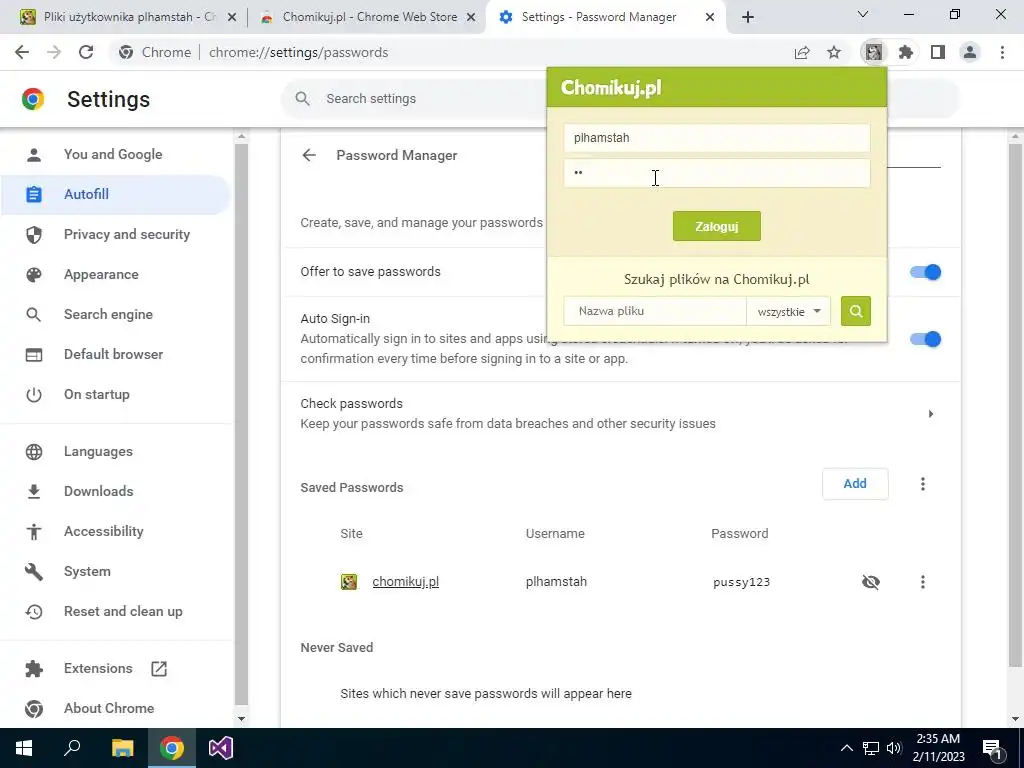Expand the Check passwords section
The height and width of the screenshot is (768, 1024).
tap(931, 413)
